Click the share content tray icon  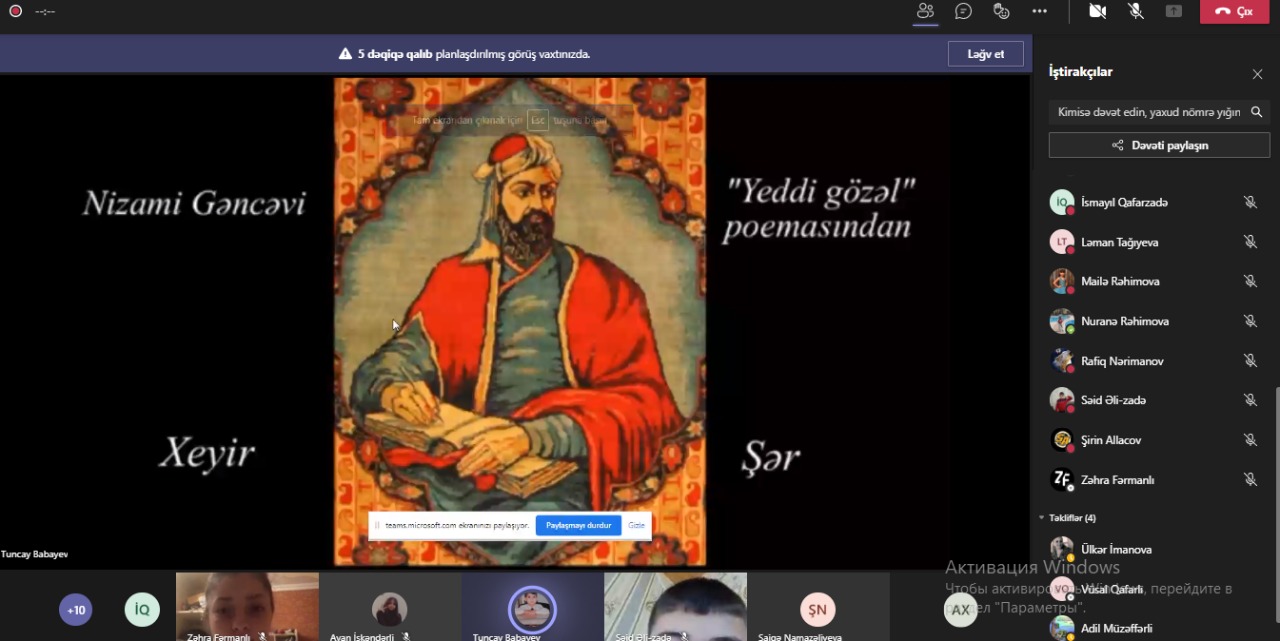1174,11
